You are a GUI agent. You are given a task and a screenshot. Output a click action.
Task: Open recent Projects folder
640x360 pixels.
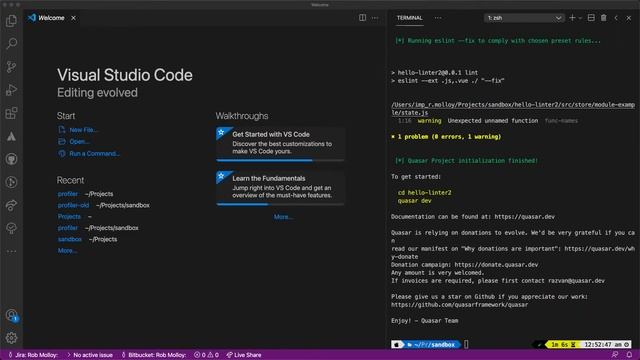tap(69, 217)
